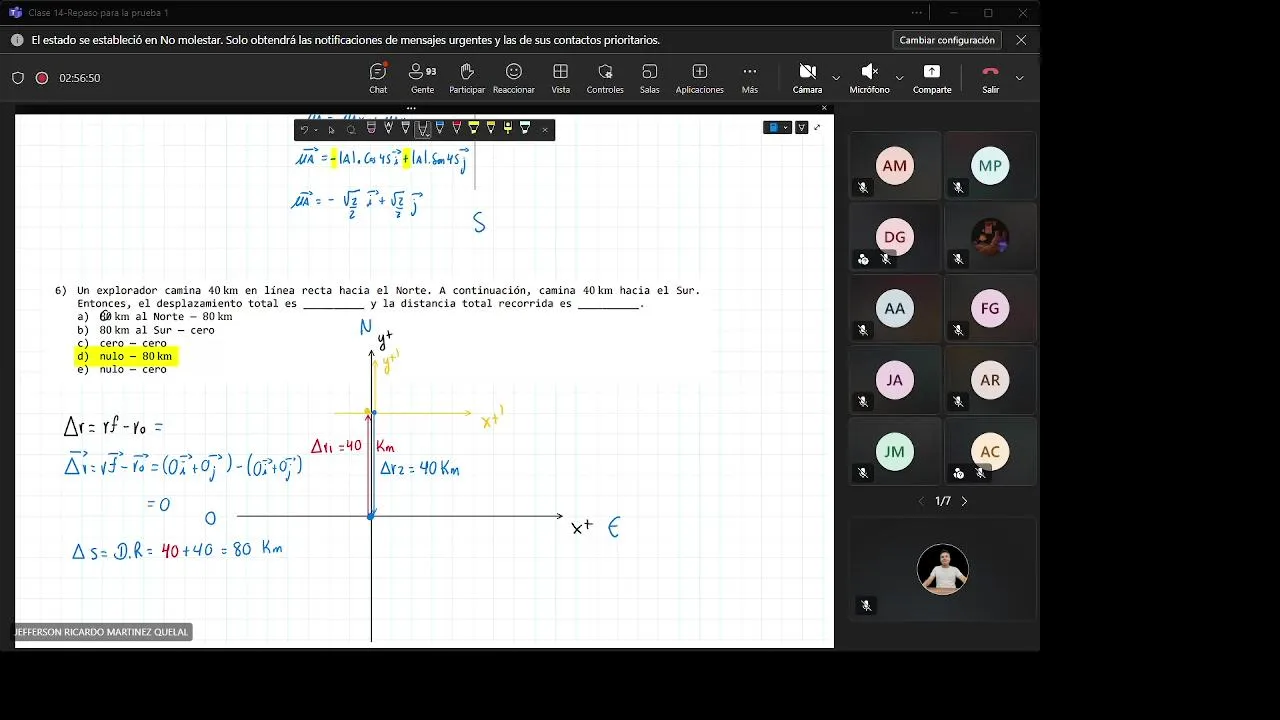The height and width of the screenshot is (720, 1280).
Task: Expand the microphone options chevron
Action: coord(899,78)
